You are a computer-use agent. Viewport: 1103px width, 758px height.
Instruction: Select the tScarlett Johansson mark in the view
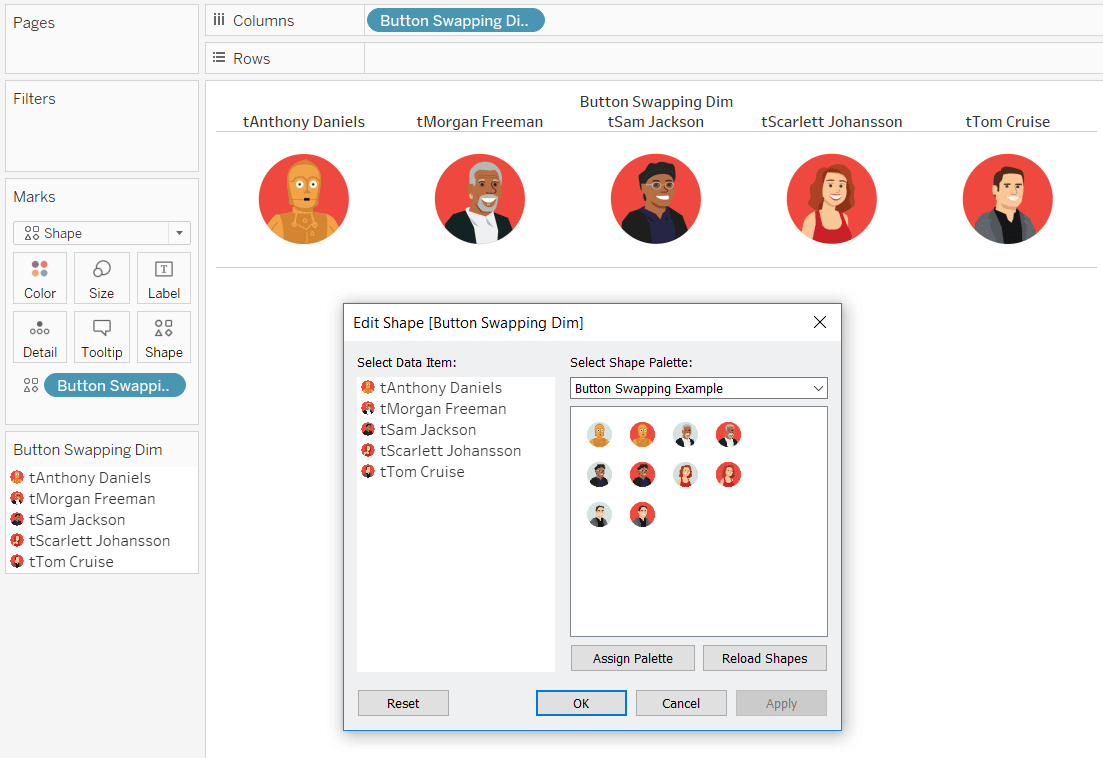click(831, 199)
